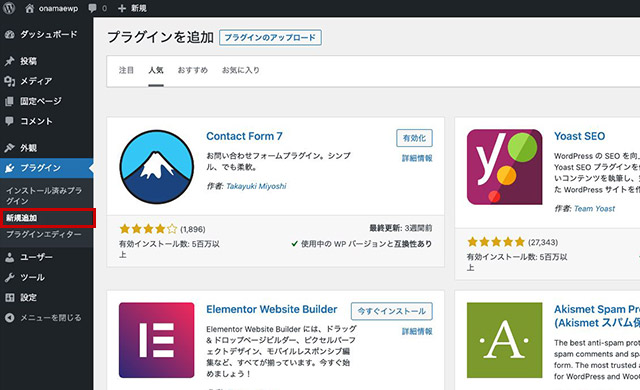
Task: Click the 外観 paintbrush icon
Action: coord(9,148)
